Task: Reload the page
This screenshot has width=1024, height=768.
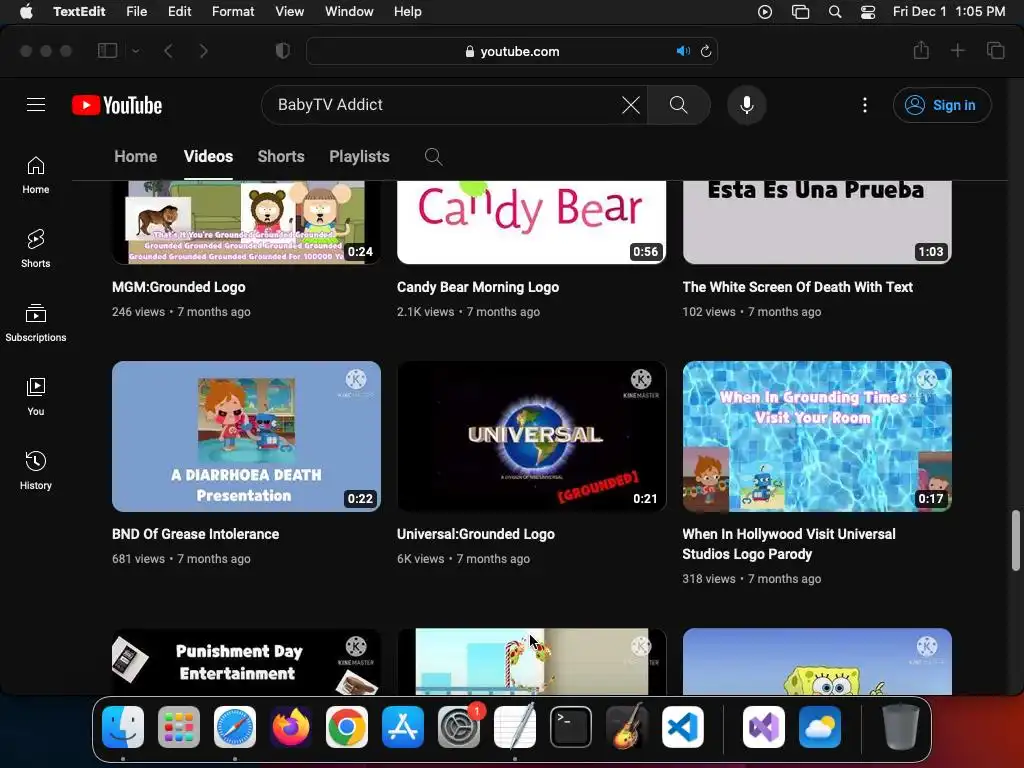Action: (706, 51)
